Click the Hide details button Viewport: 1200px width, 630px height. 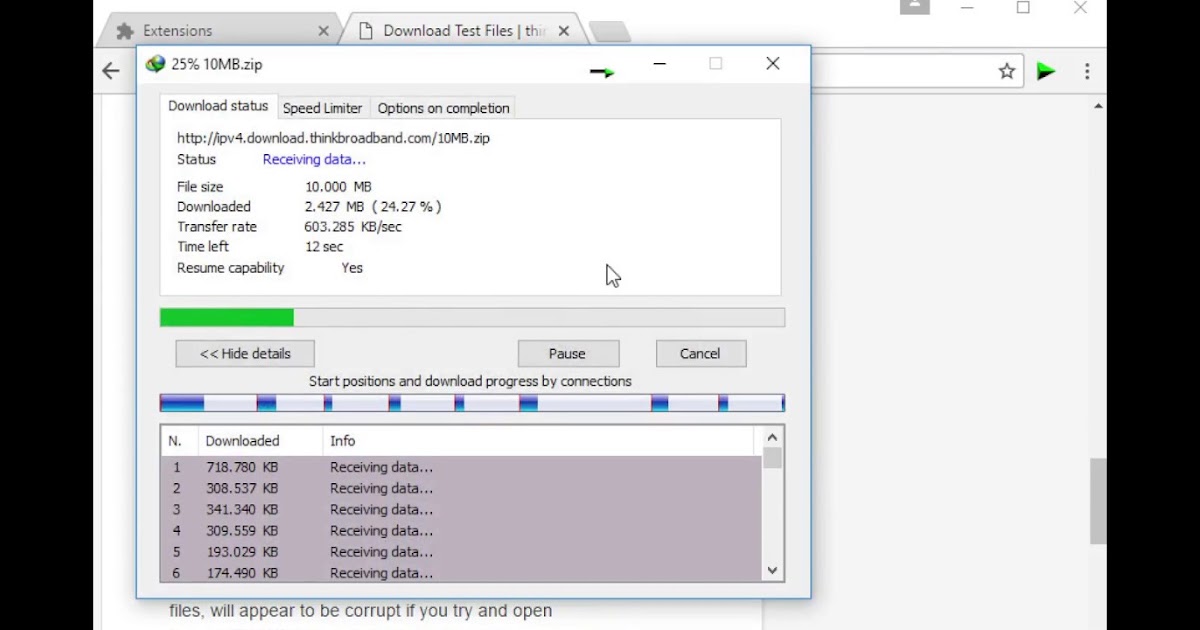tap(245, 353)
